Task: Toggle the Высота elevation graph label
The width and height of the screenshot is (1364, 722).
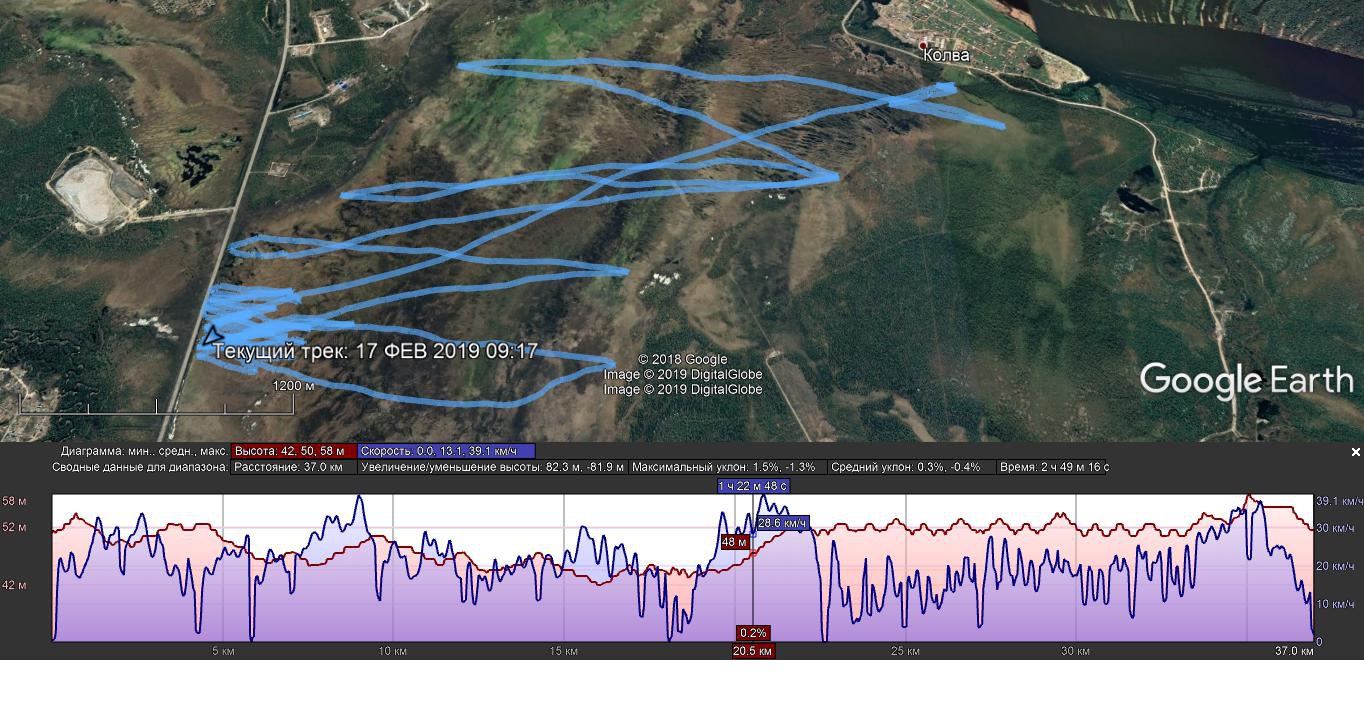Action: point(293,451)
